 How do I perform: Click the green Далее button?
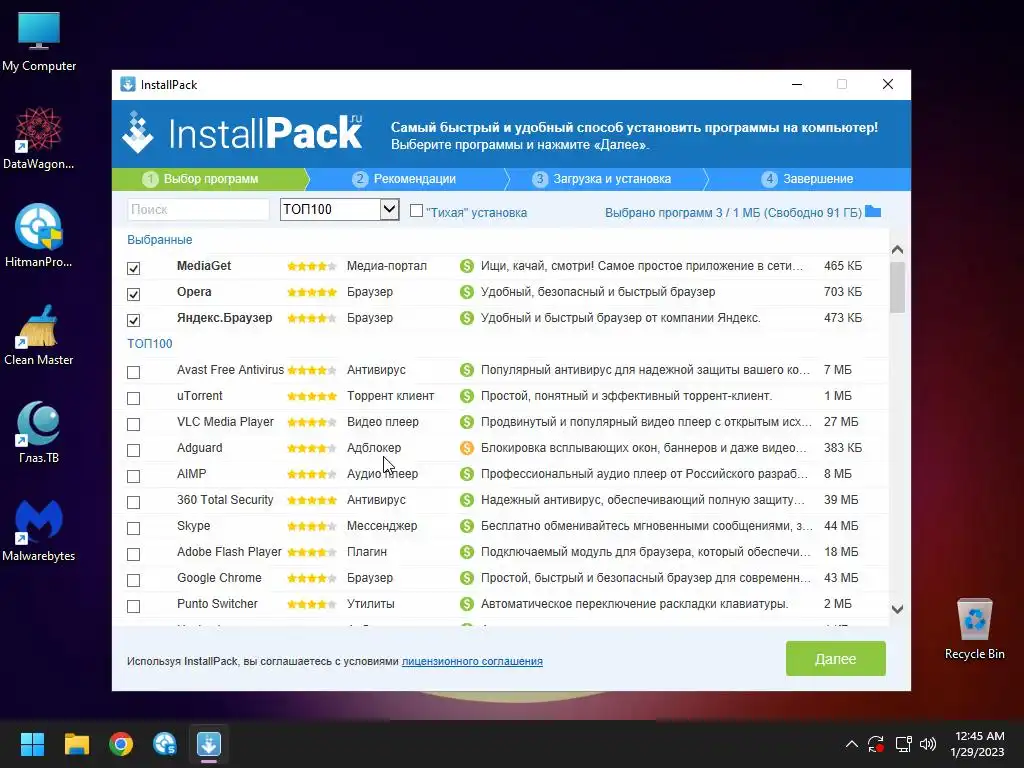835,659
